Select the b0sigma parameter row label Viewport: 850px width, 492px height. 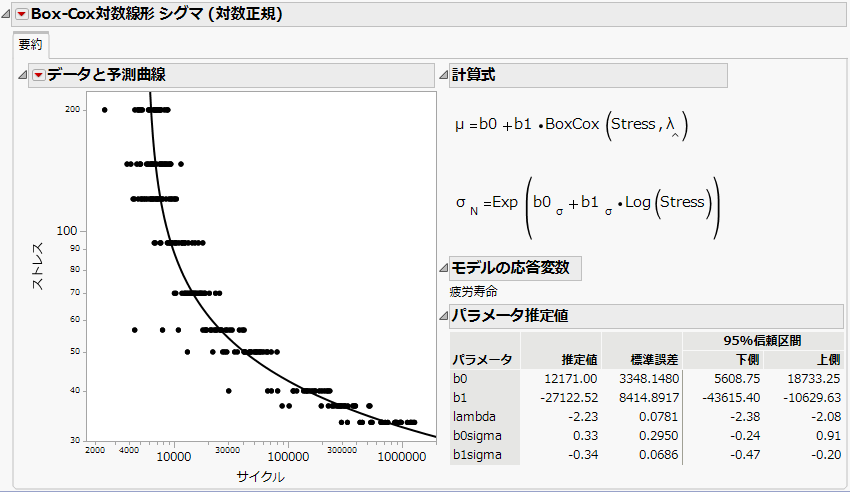pyautogui.click(x=477, y=436)
